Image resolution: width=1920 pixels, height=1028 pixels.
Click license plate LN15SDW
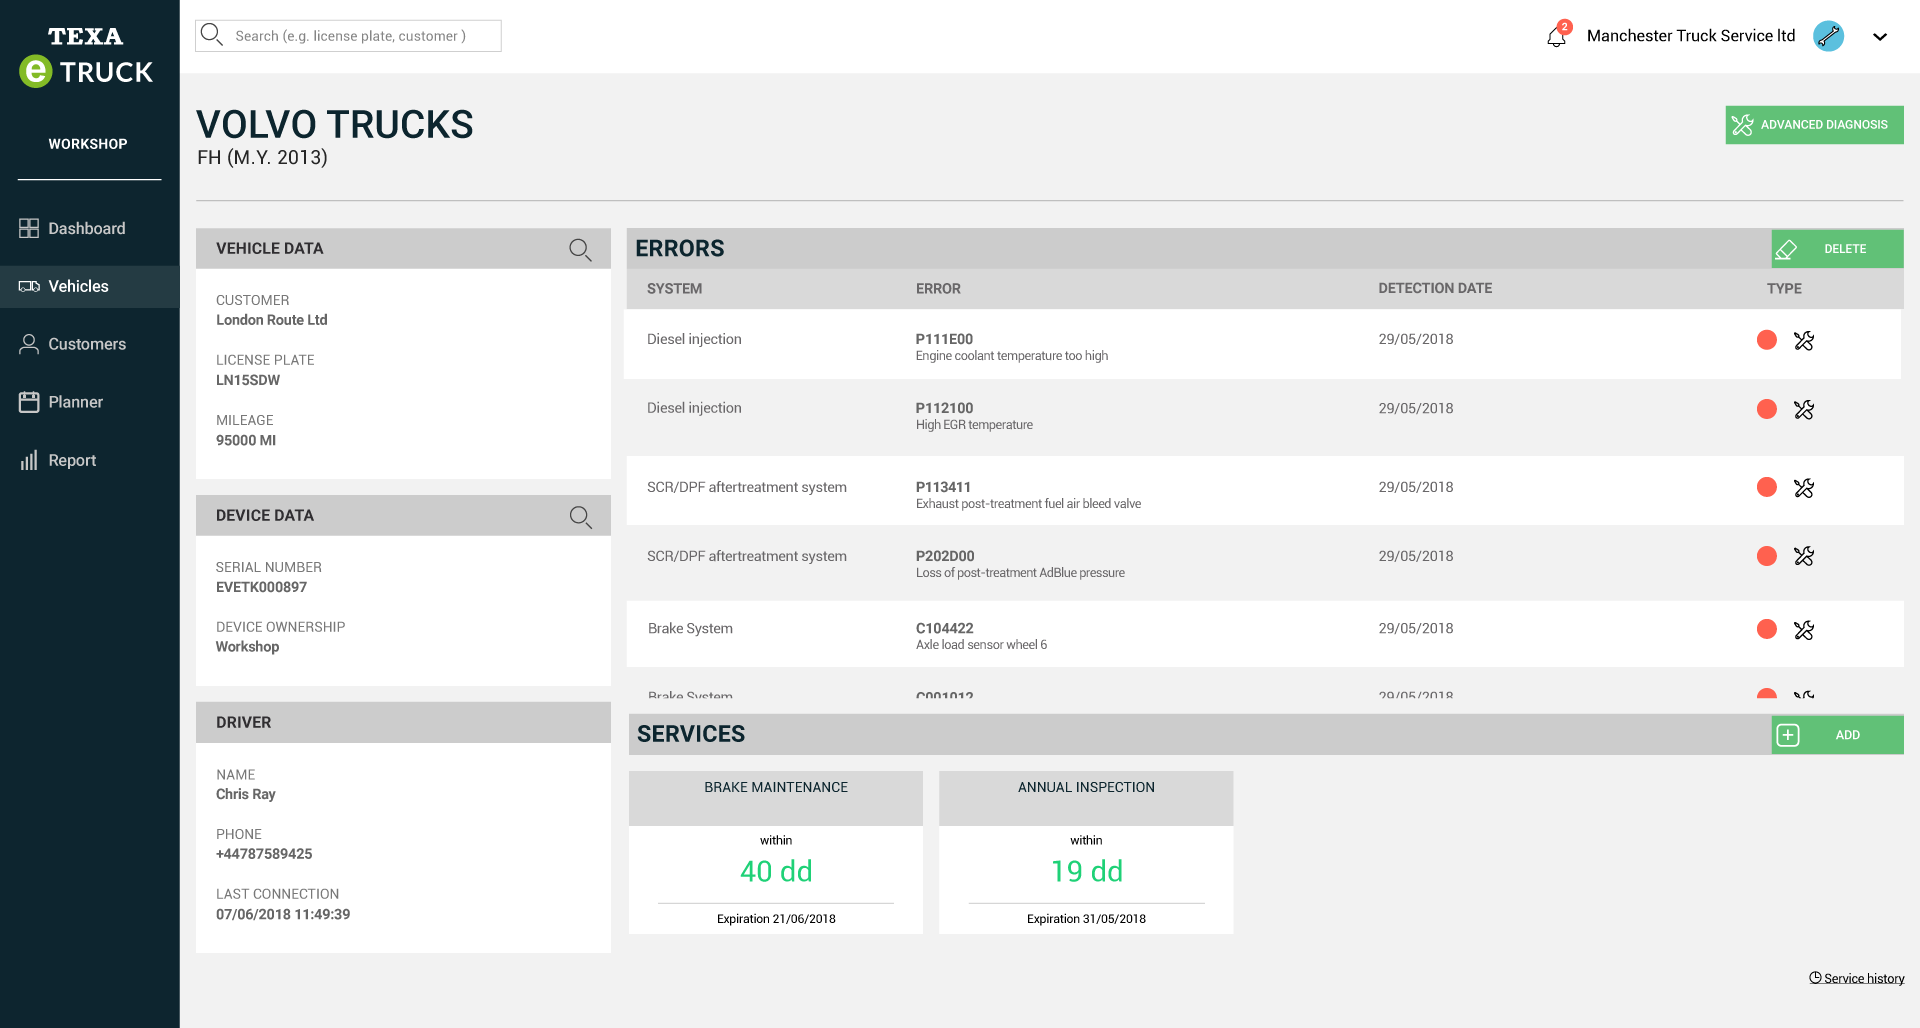[248, 380]
